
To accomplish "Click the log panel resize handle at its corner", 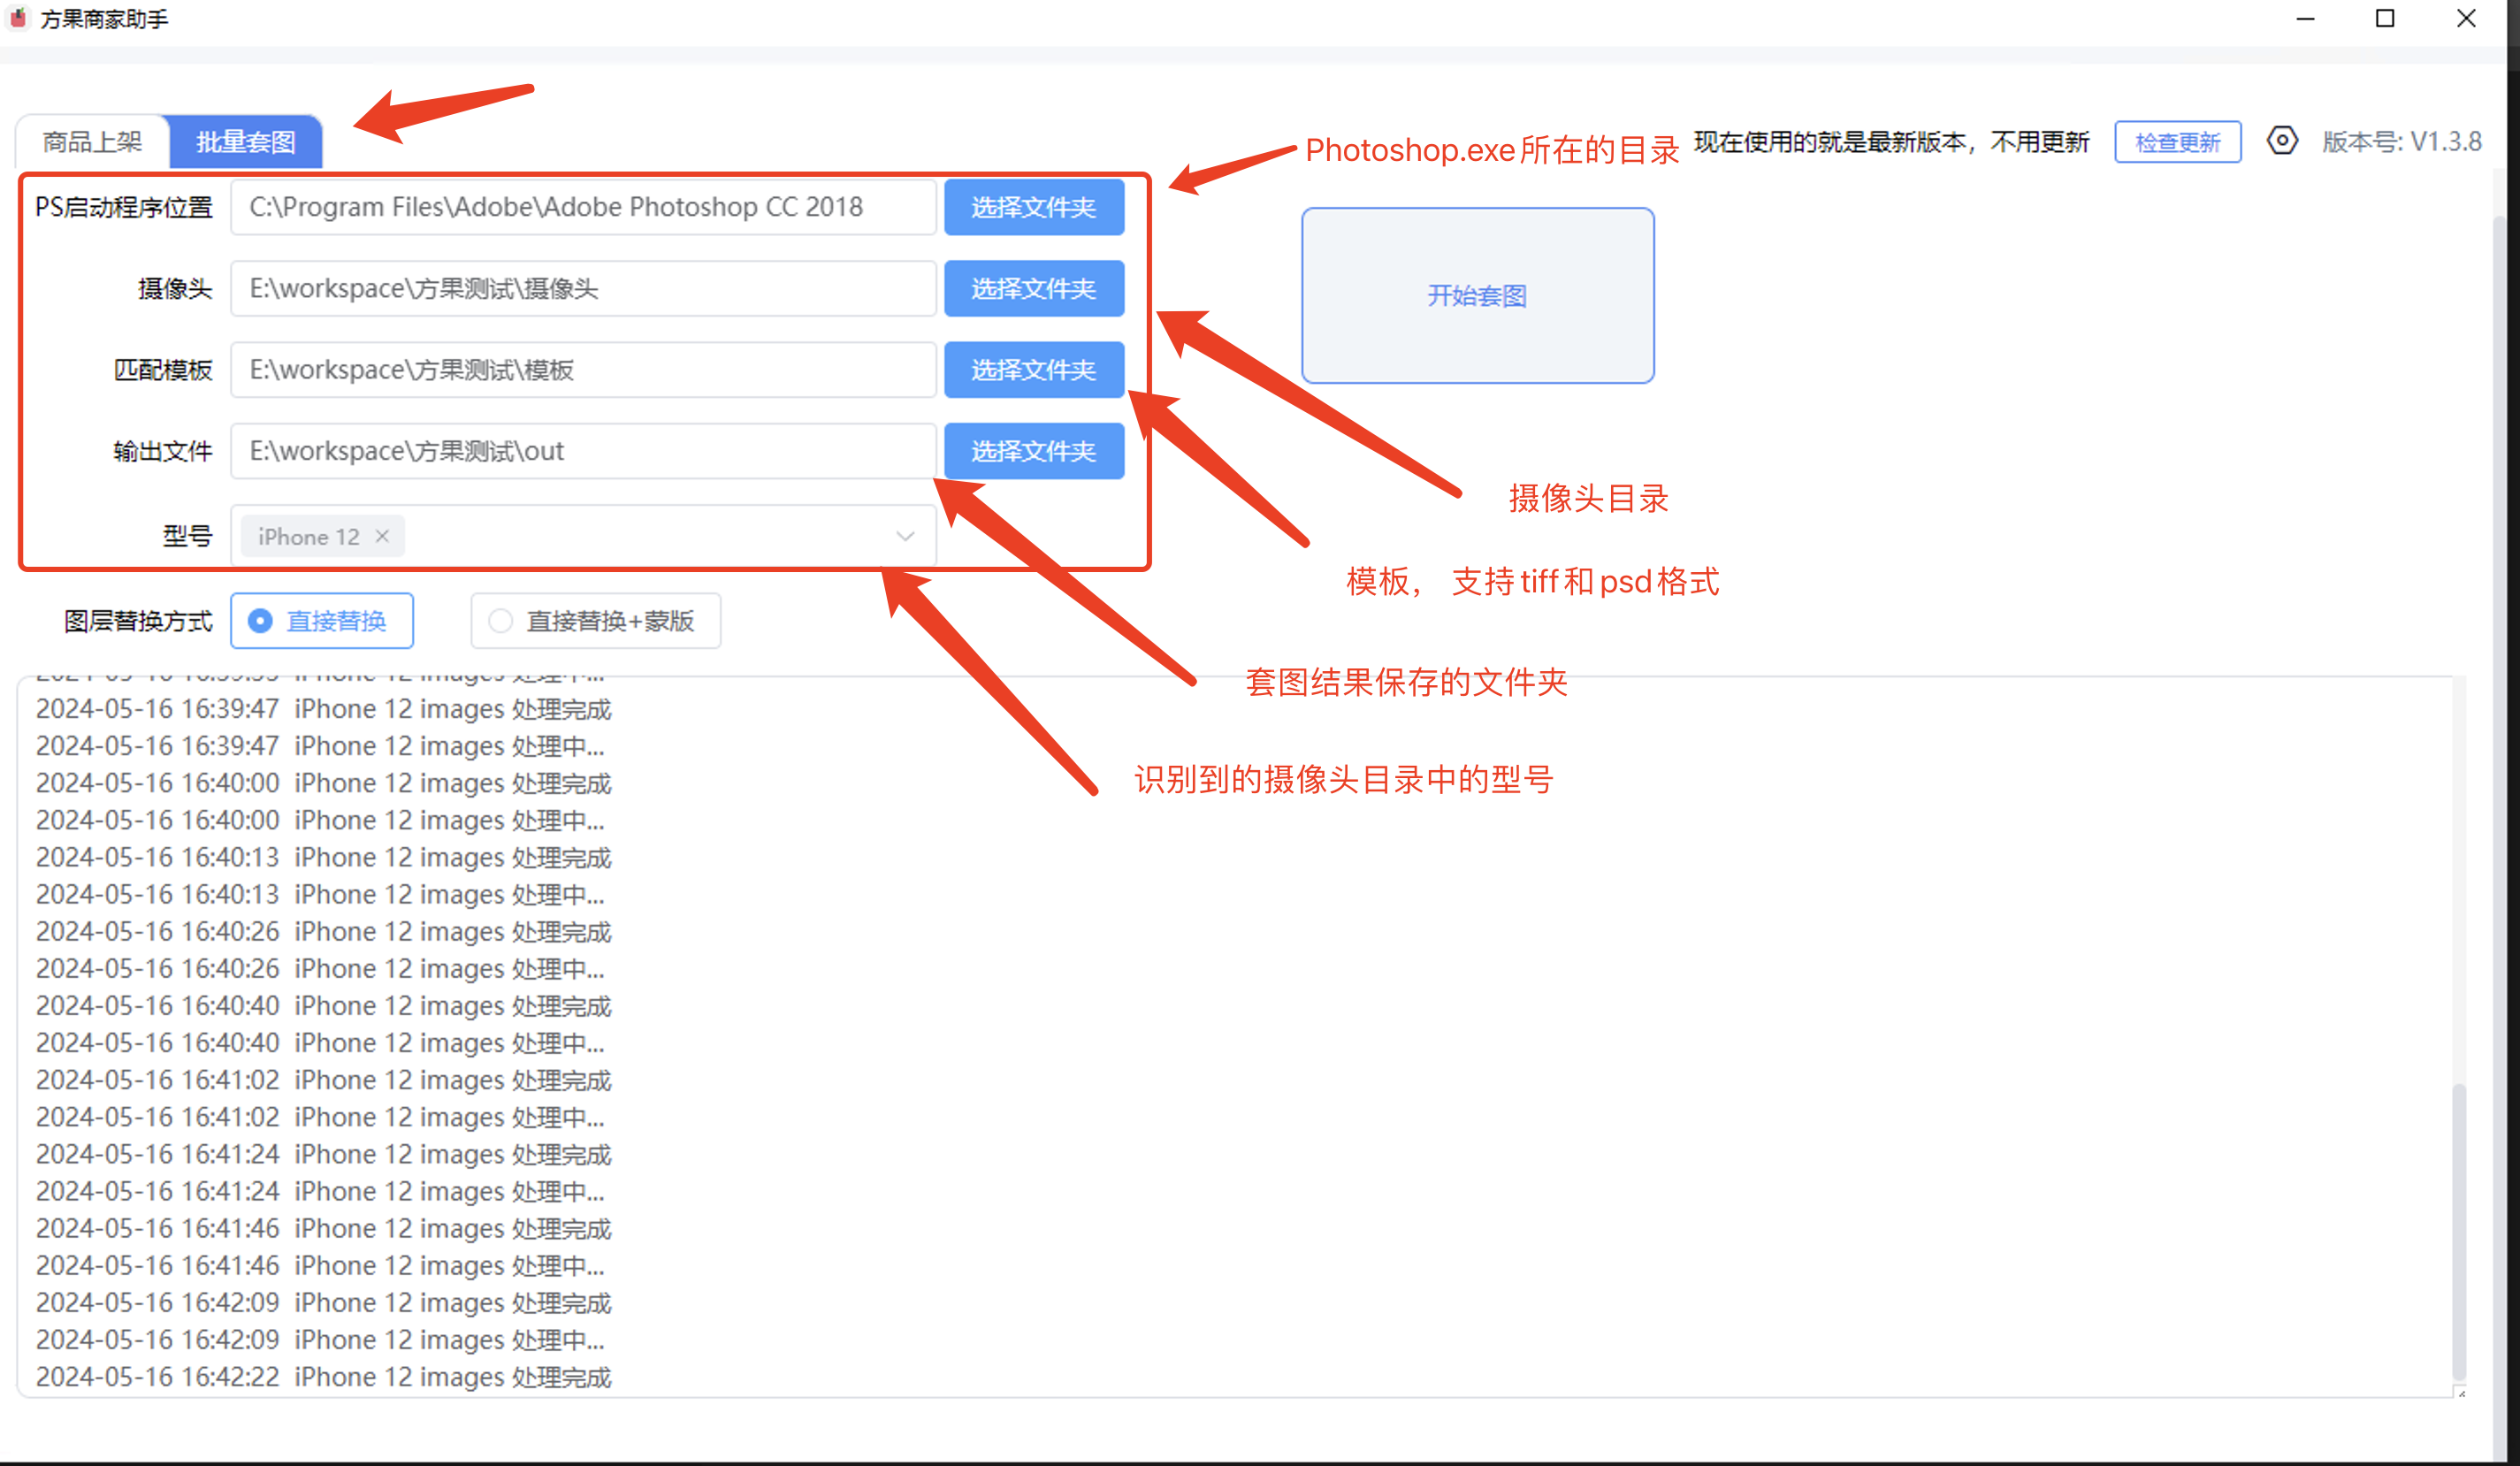I will (x=2461, y=1393).
